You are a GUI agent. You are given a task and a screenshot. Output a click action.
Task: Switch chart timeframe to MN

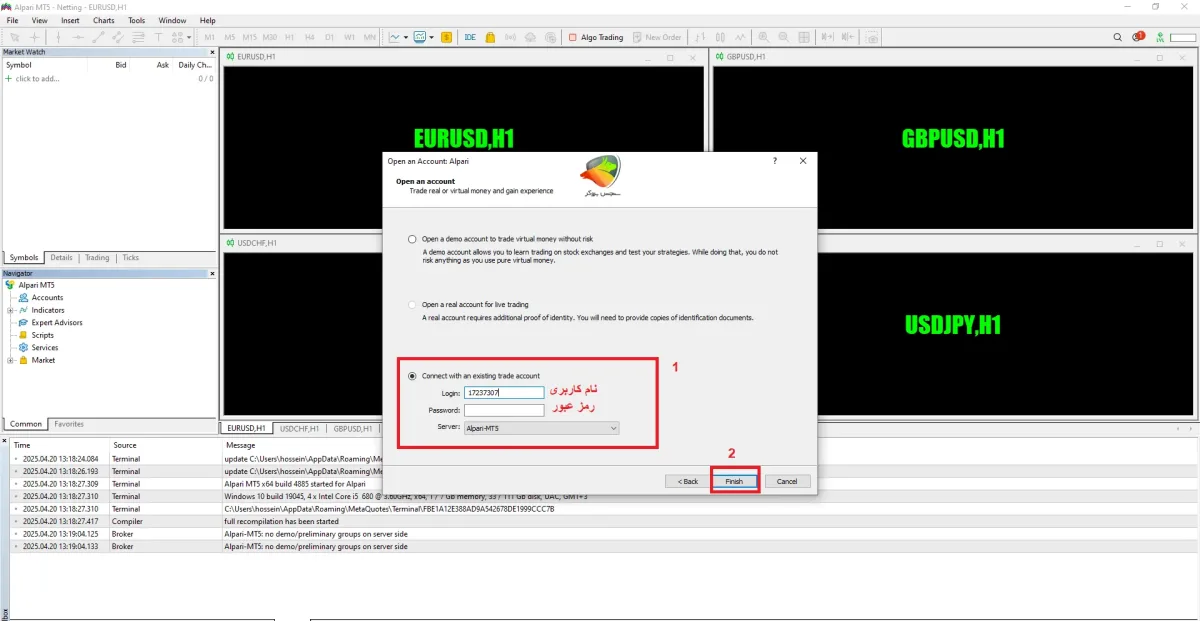click(369, 37)
